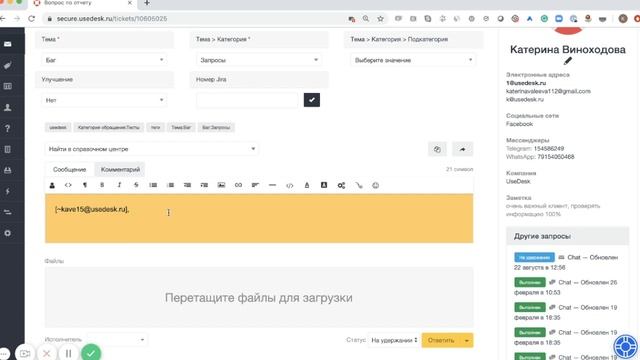Open the background color picker in editor
The image size is (640, 360).
pos(324,185)
